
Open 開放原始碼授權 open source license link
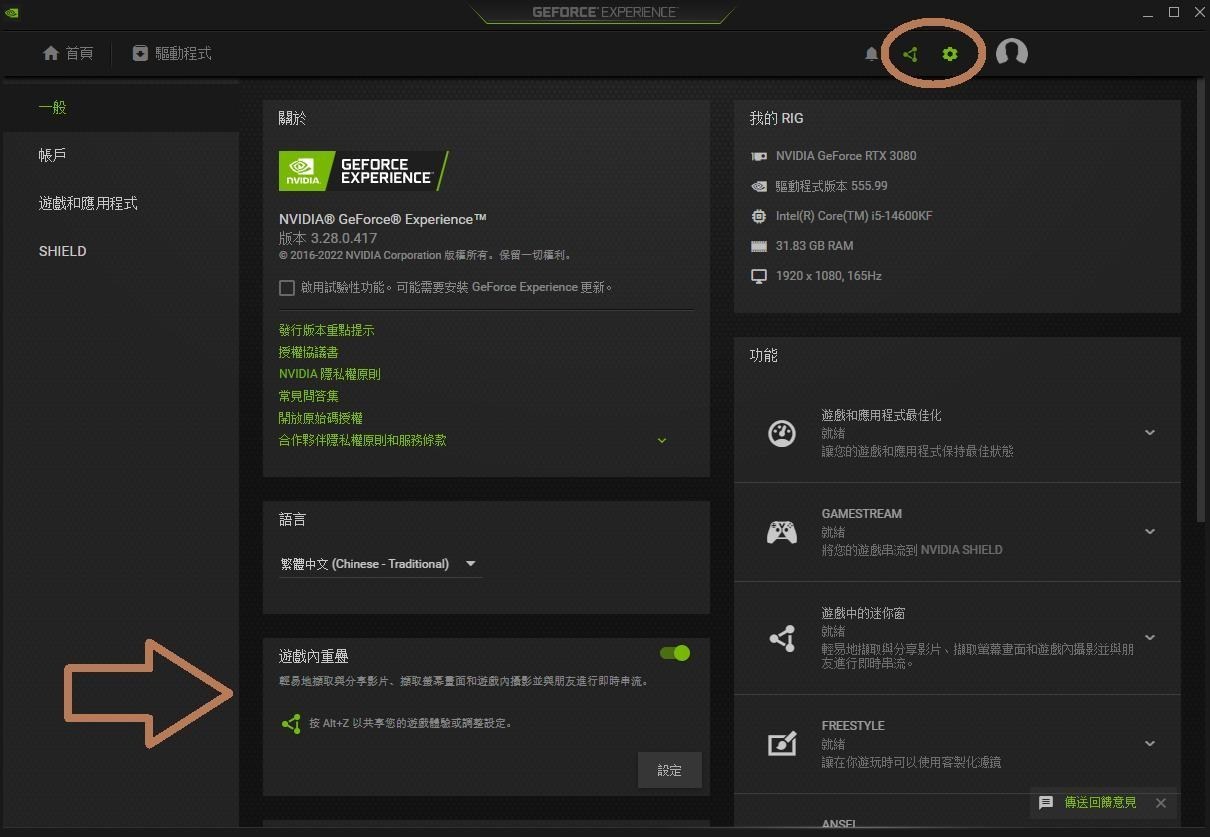coord(321,418)
